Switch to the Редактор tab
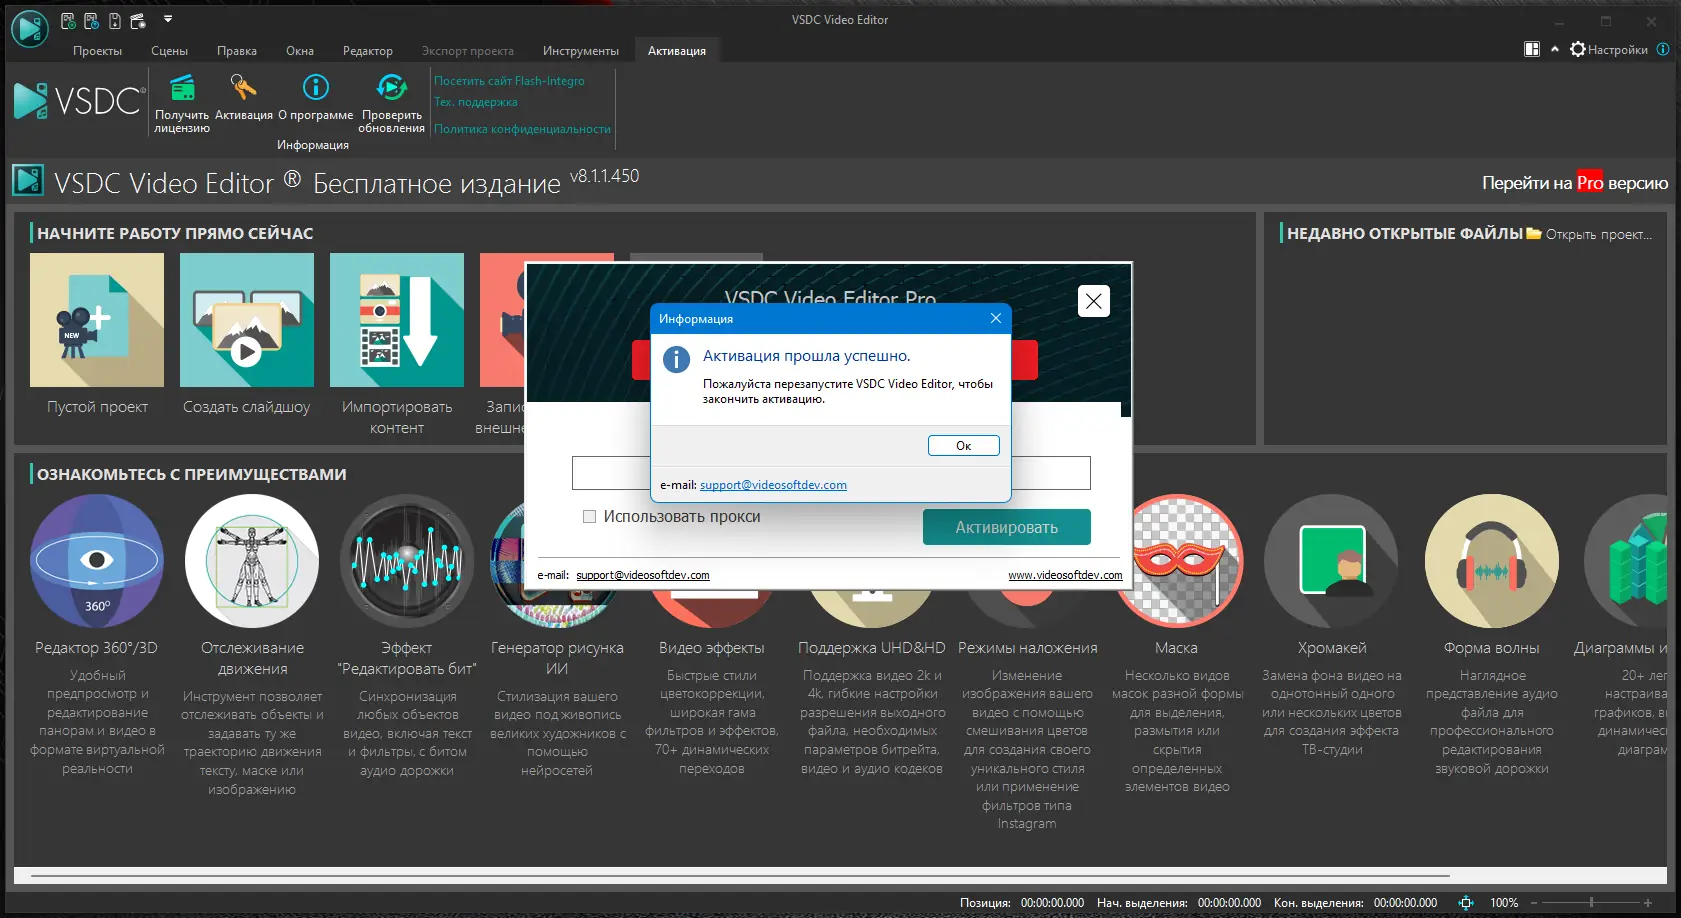The image size is (1681, 918). (x=368, y=51)
